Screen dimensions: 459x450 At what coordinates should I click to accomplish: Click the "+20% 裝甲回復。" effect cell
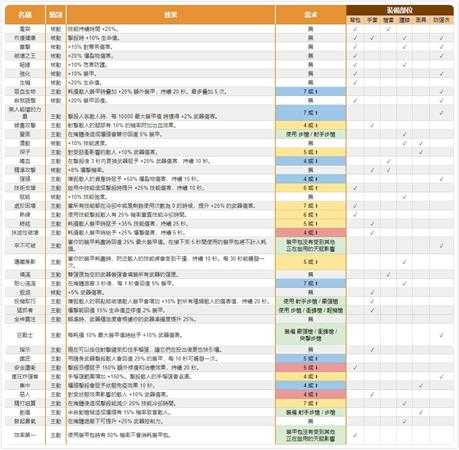tap(171, 100)
